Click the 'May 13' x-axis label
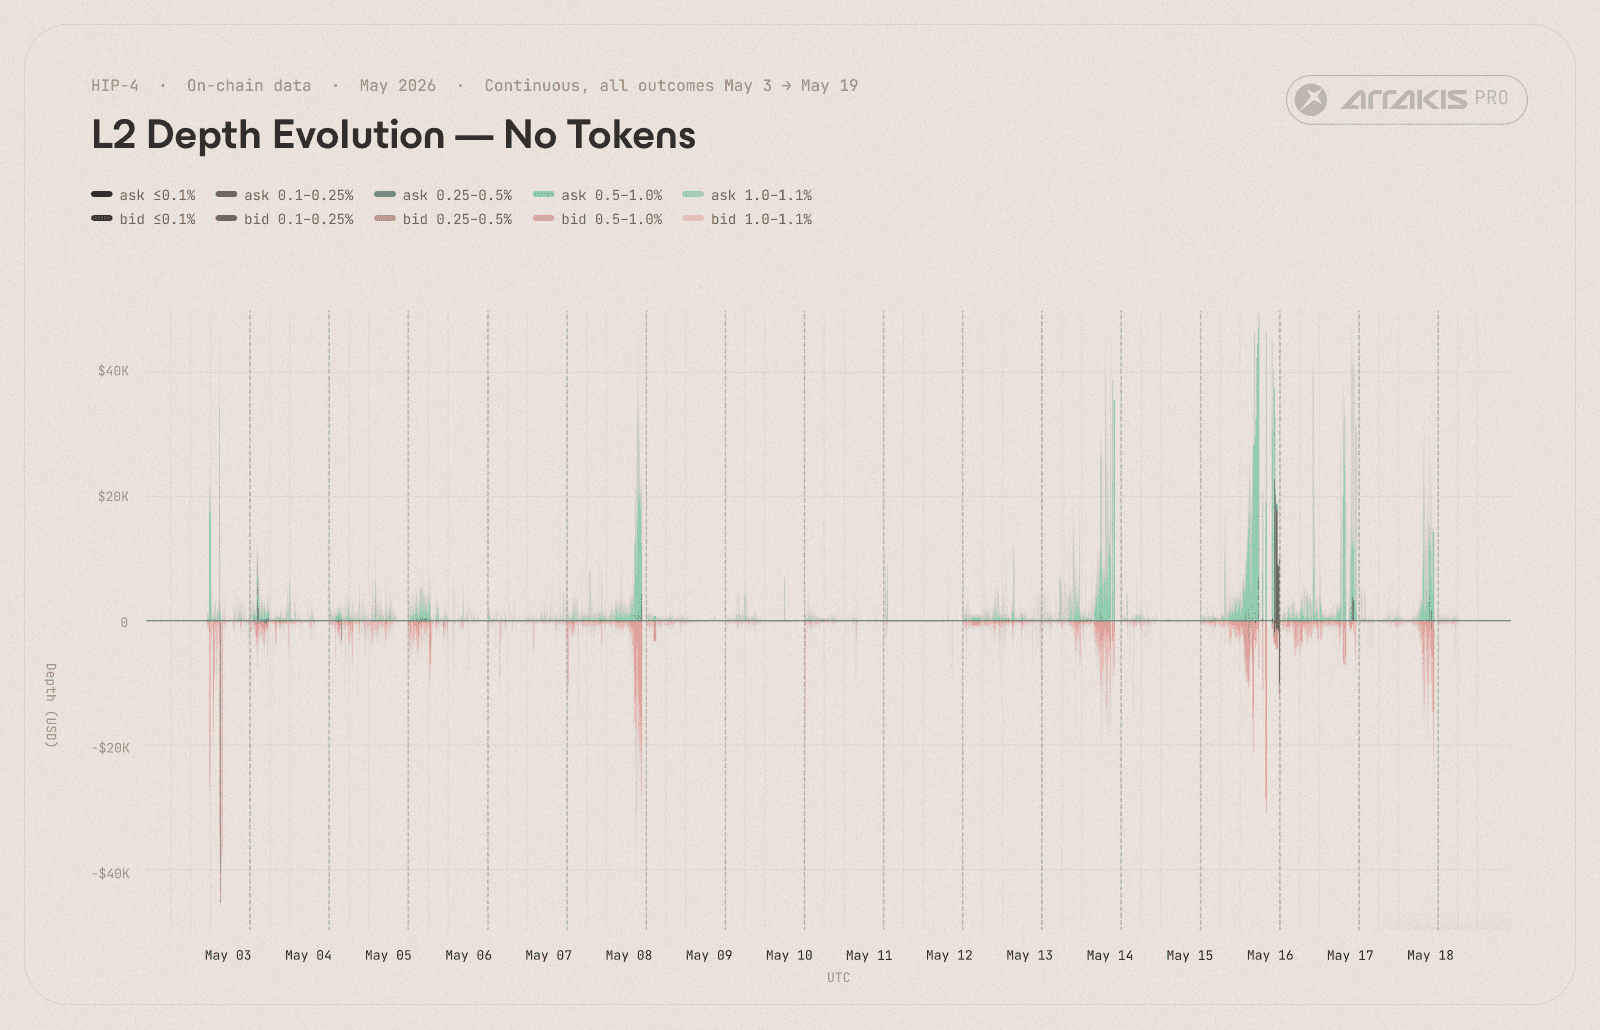Image resolution: width=1600 pixels, height=1030 pixels. click(x=1029, y=955)
